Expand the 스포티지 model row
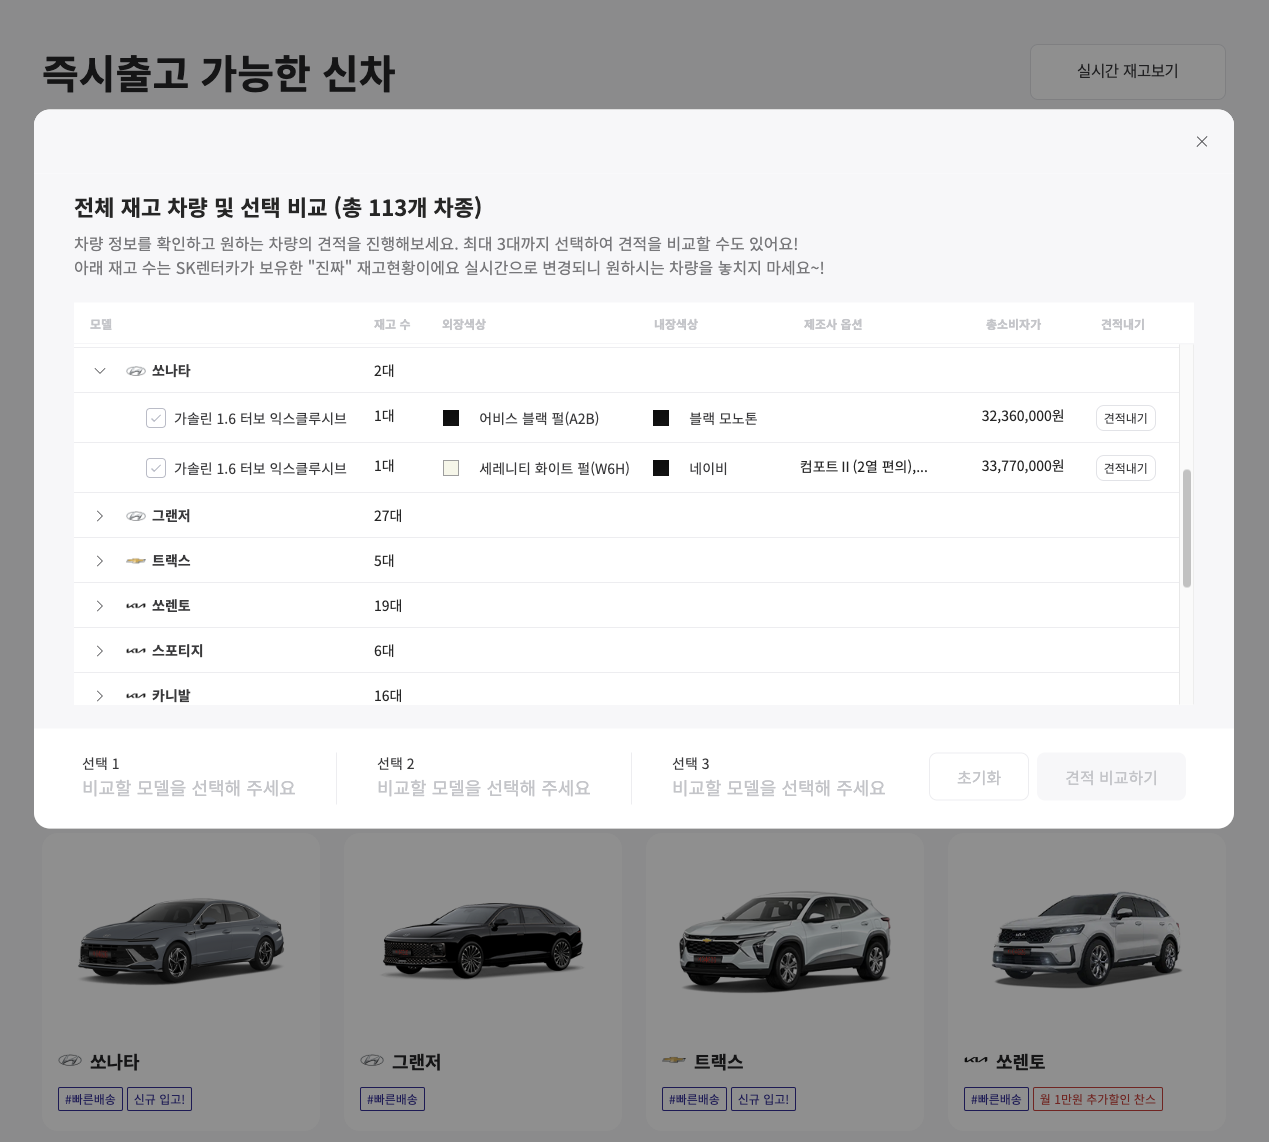1269x1142 pixels. click(x=100, y=651)
